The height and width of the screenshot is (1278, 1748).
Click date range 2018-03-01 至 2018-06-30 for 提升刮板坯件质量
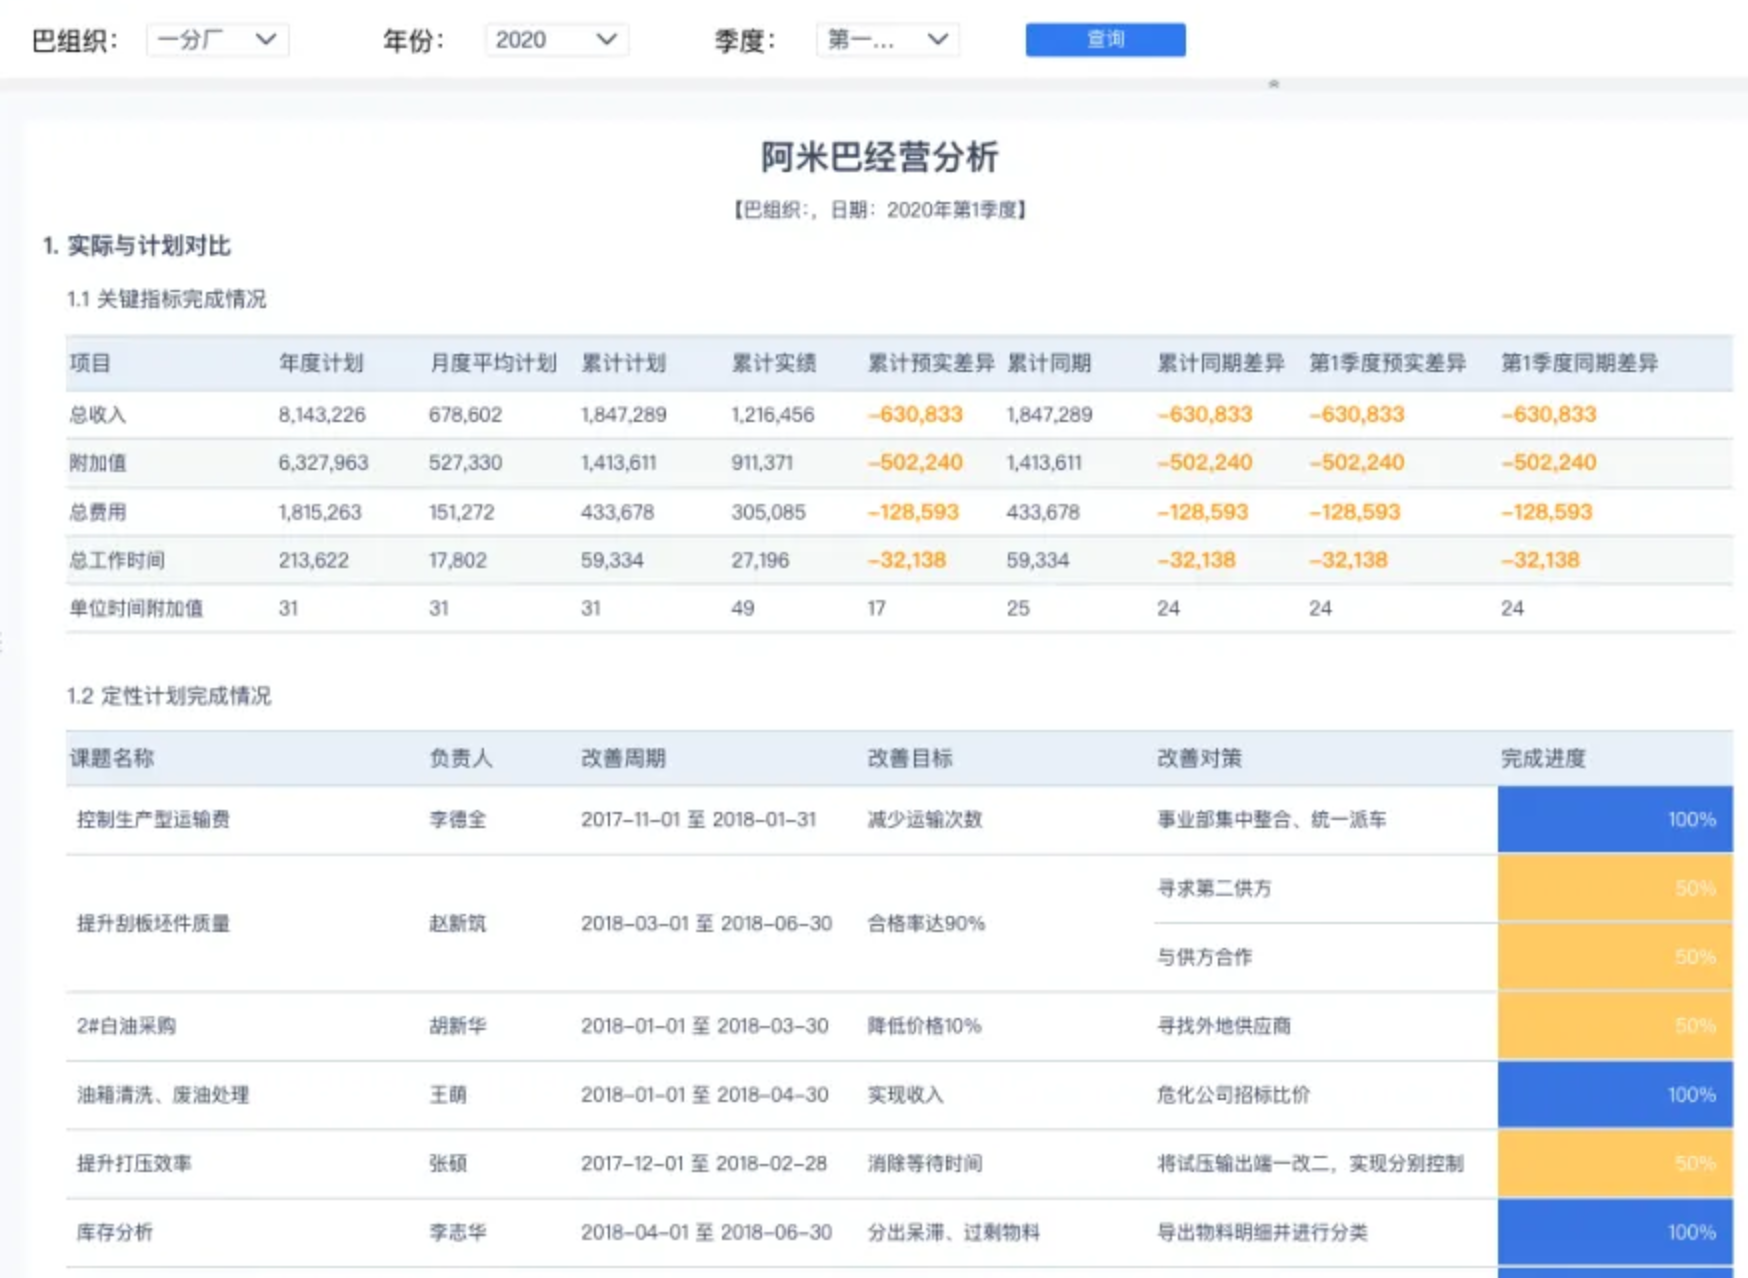pyautogui.click(x=705, y=924)
